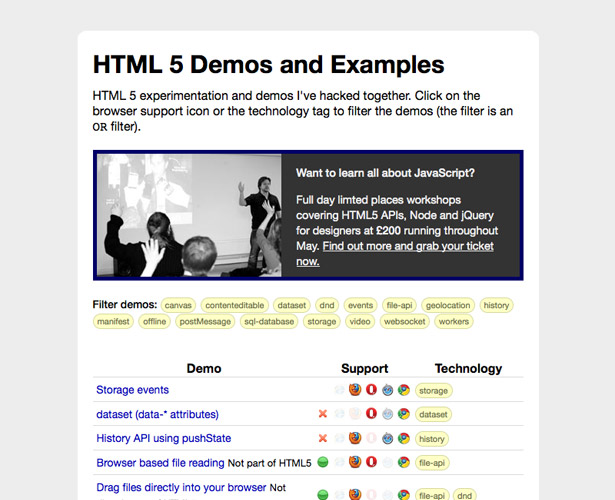Screen dimensions: 615x500
Task: Click Chrome icon in Browser based file reading row
Action: [x=404, y=462]
